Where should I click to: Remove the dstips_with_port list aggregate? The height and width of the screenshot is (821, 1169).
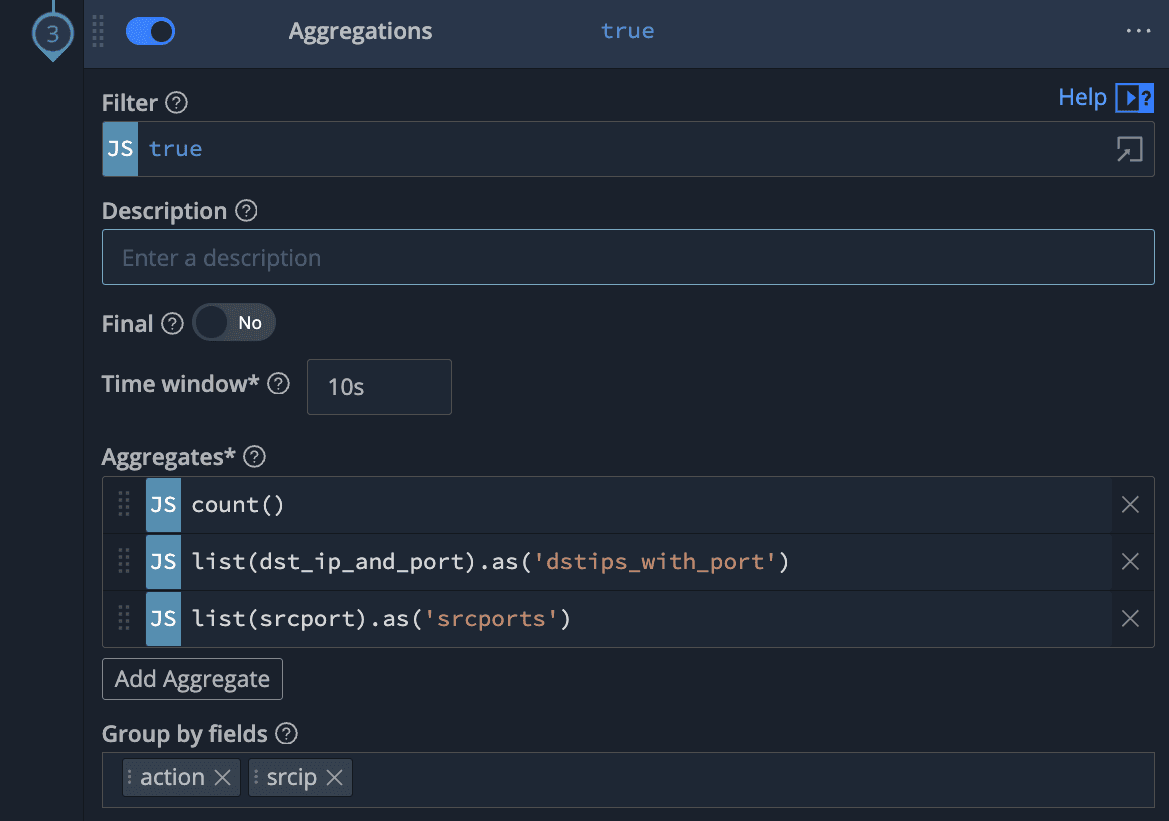tap(1130, 562)
